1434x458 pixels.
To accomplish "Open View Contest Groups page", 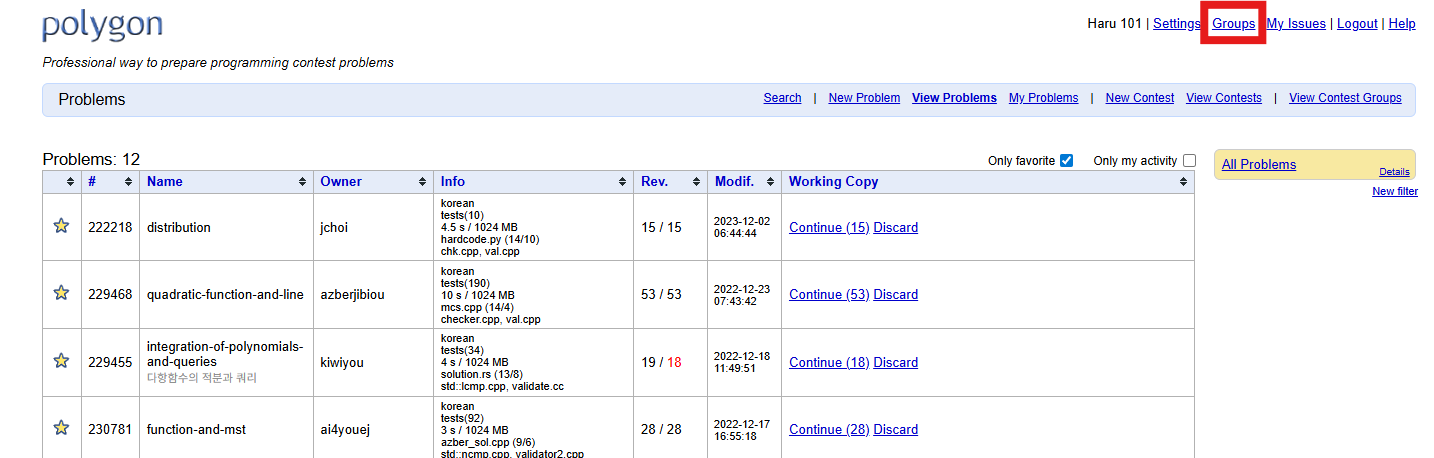I will coord(1345,98).
